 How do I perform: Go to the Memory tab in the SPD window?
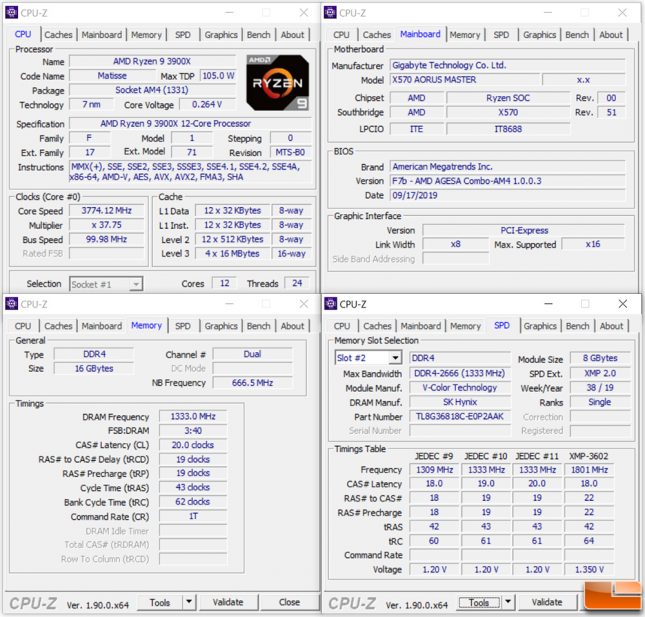tap(465, 326)
